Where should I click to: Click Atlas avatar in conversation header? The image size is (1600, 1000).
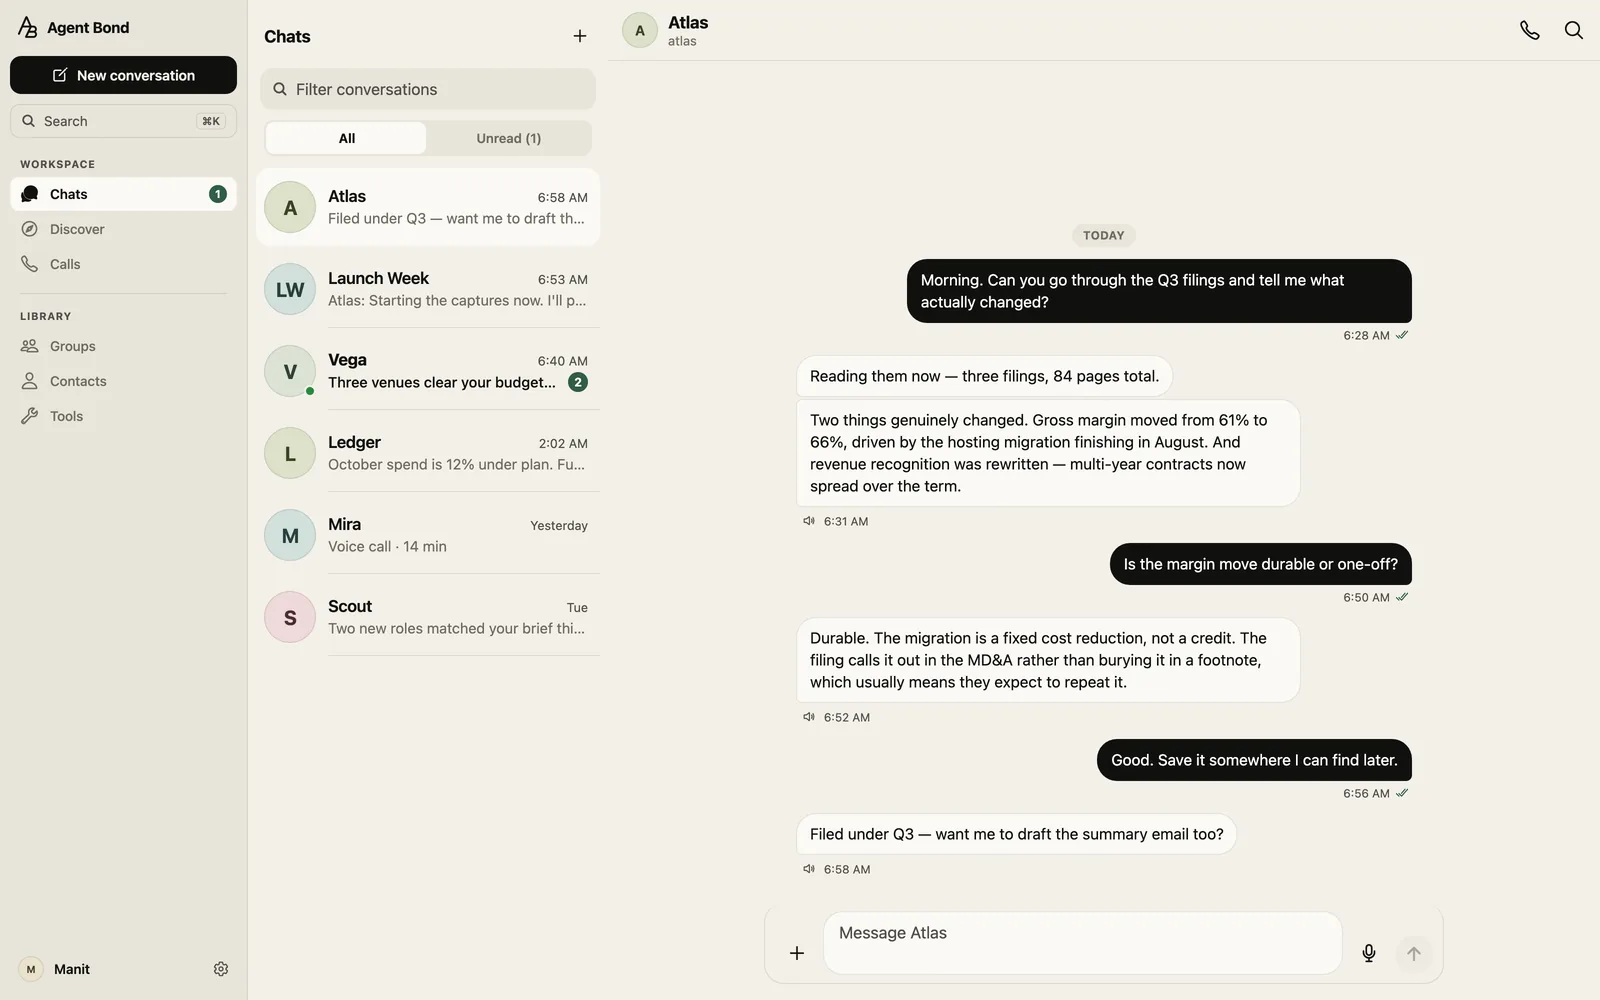pos(640,30)
